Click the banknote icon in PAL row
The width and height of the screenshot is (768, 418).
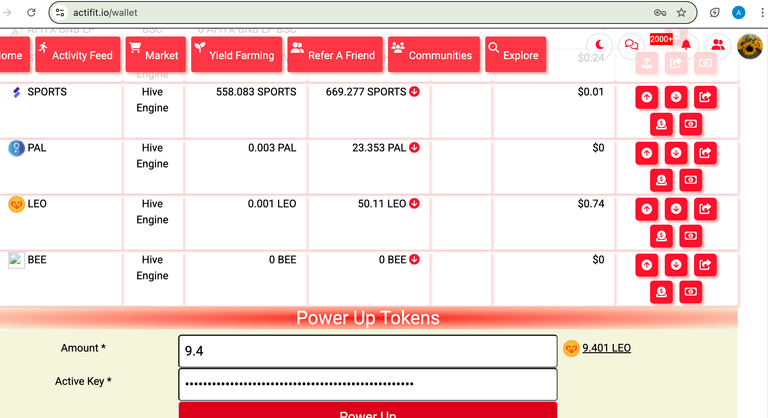click(x=691, y=180)
